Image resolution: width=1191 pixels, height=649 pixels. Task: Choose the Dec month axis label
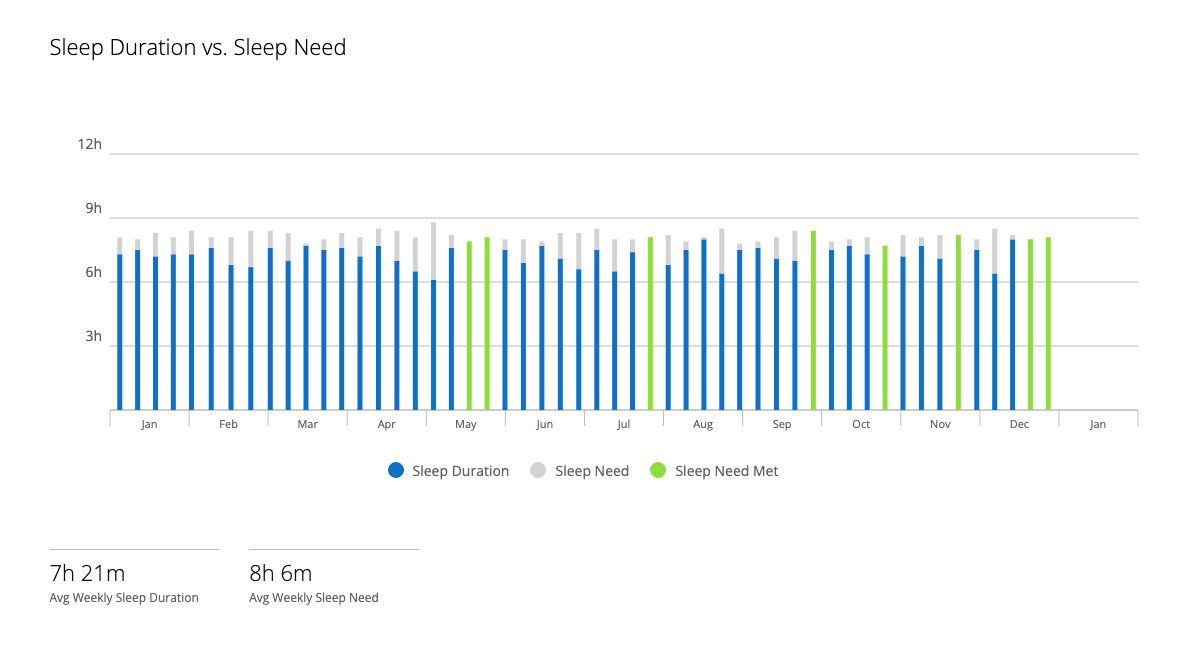(1019, 425)
